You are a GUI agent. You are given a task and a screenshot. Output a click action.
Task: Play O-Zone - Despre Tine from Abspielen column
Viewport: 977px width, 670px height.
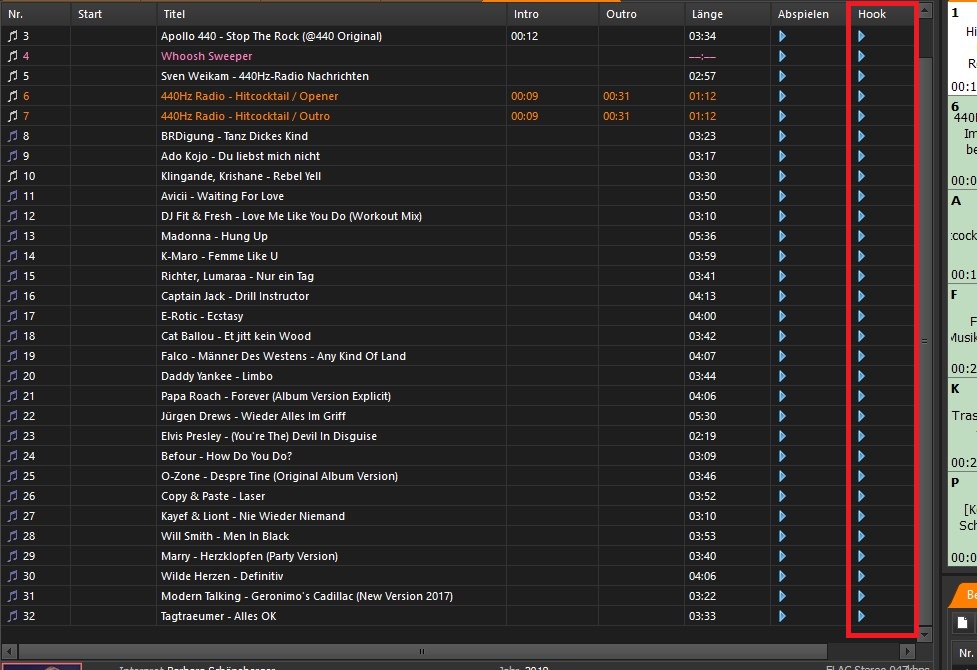782,476
